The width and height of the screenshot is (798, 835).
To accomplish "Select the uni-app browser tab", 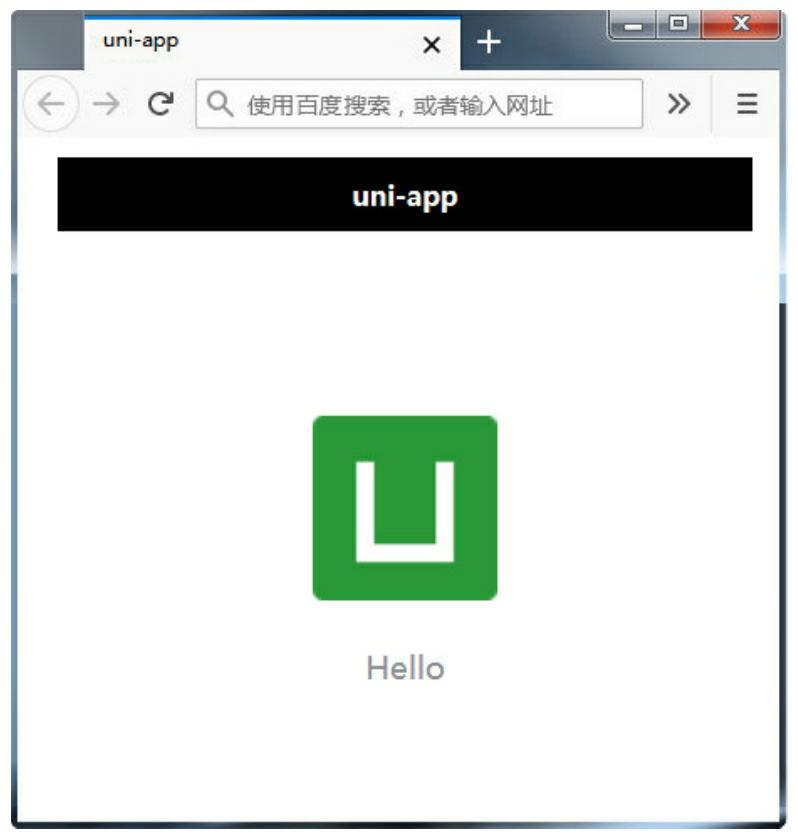I will (272, 44).
